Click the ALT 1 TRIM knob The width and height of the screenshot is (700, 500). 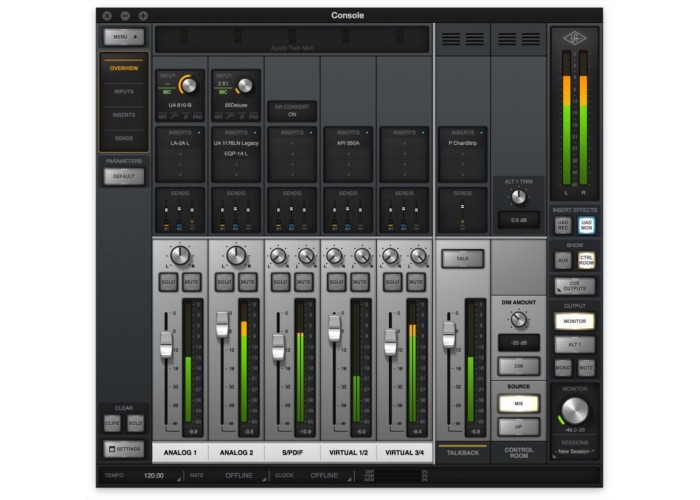tap(518, 196)
